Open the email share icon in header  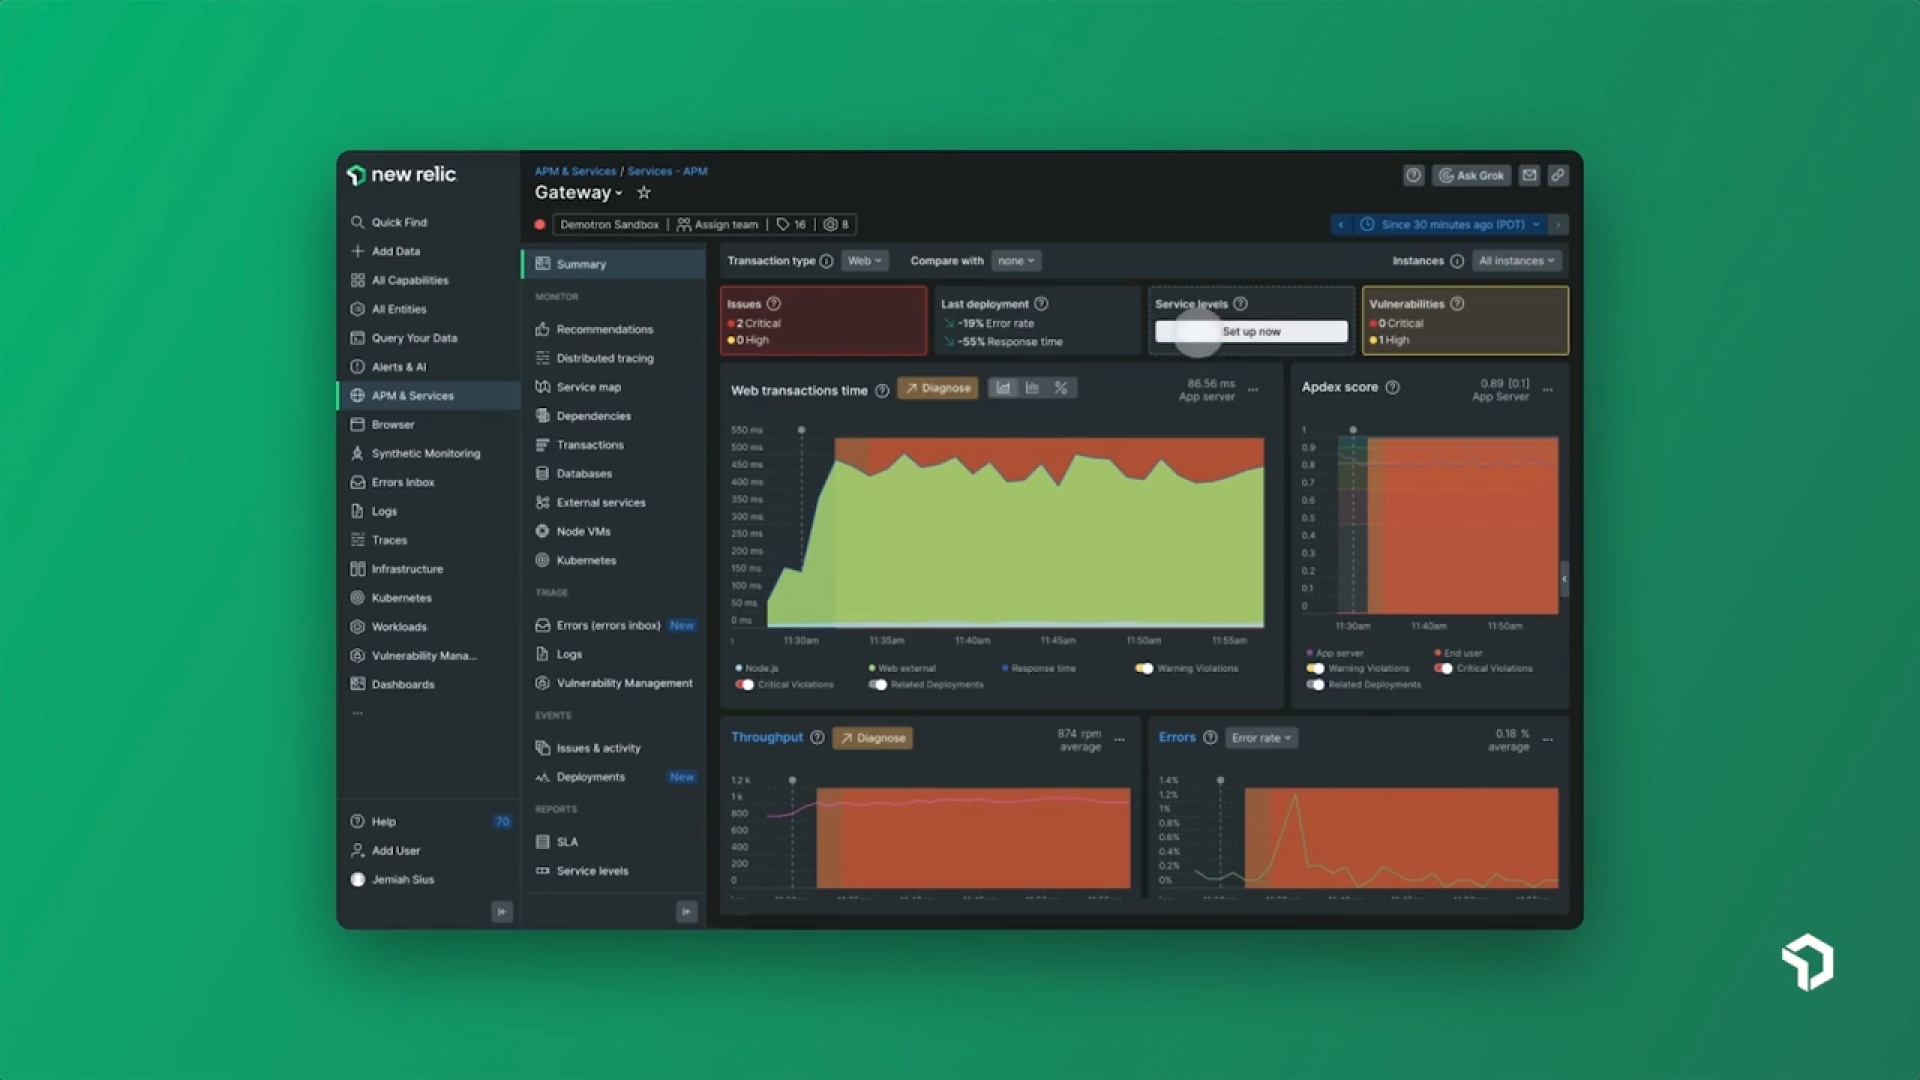click(1529, 175)
